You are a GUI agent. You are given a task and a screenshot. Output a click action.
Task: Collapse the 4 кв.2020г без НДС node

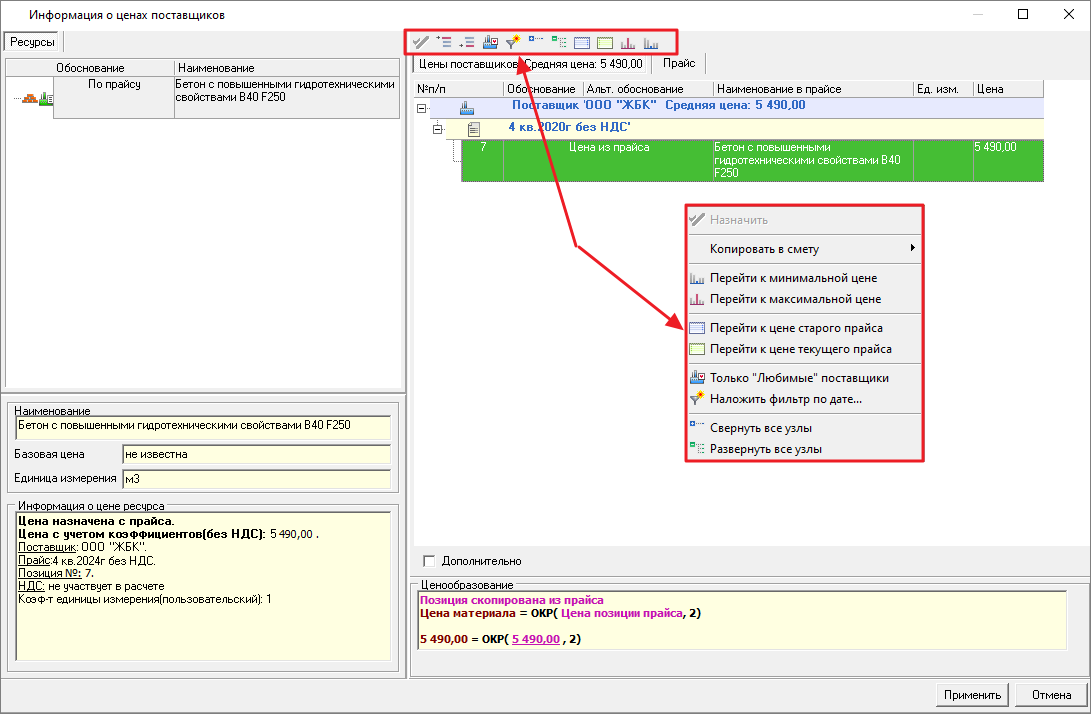point(437,128)
